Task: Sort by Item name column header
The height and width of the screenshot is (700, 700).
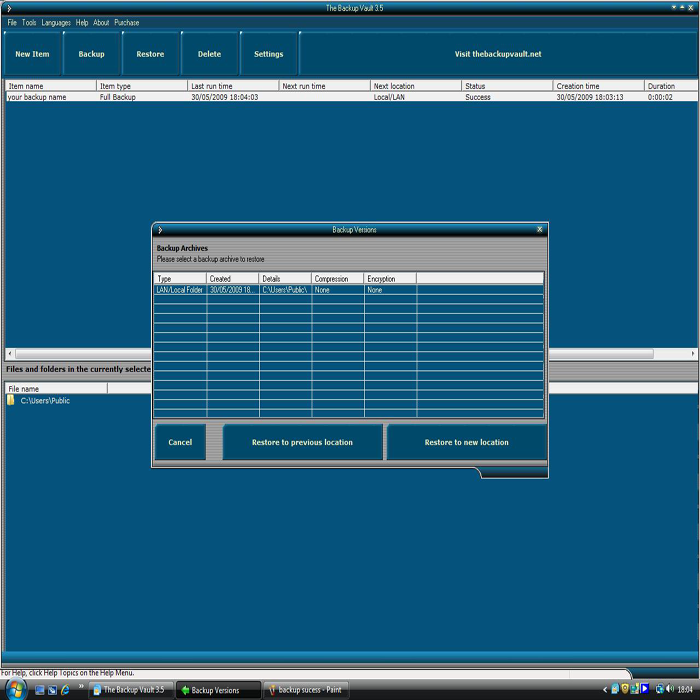Action: point(51,86)
